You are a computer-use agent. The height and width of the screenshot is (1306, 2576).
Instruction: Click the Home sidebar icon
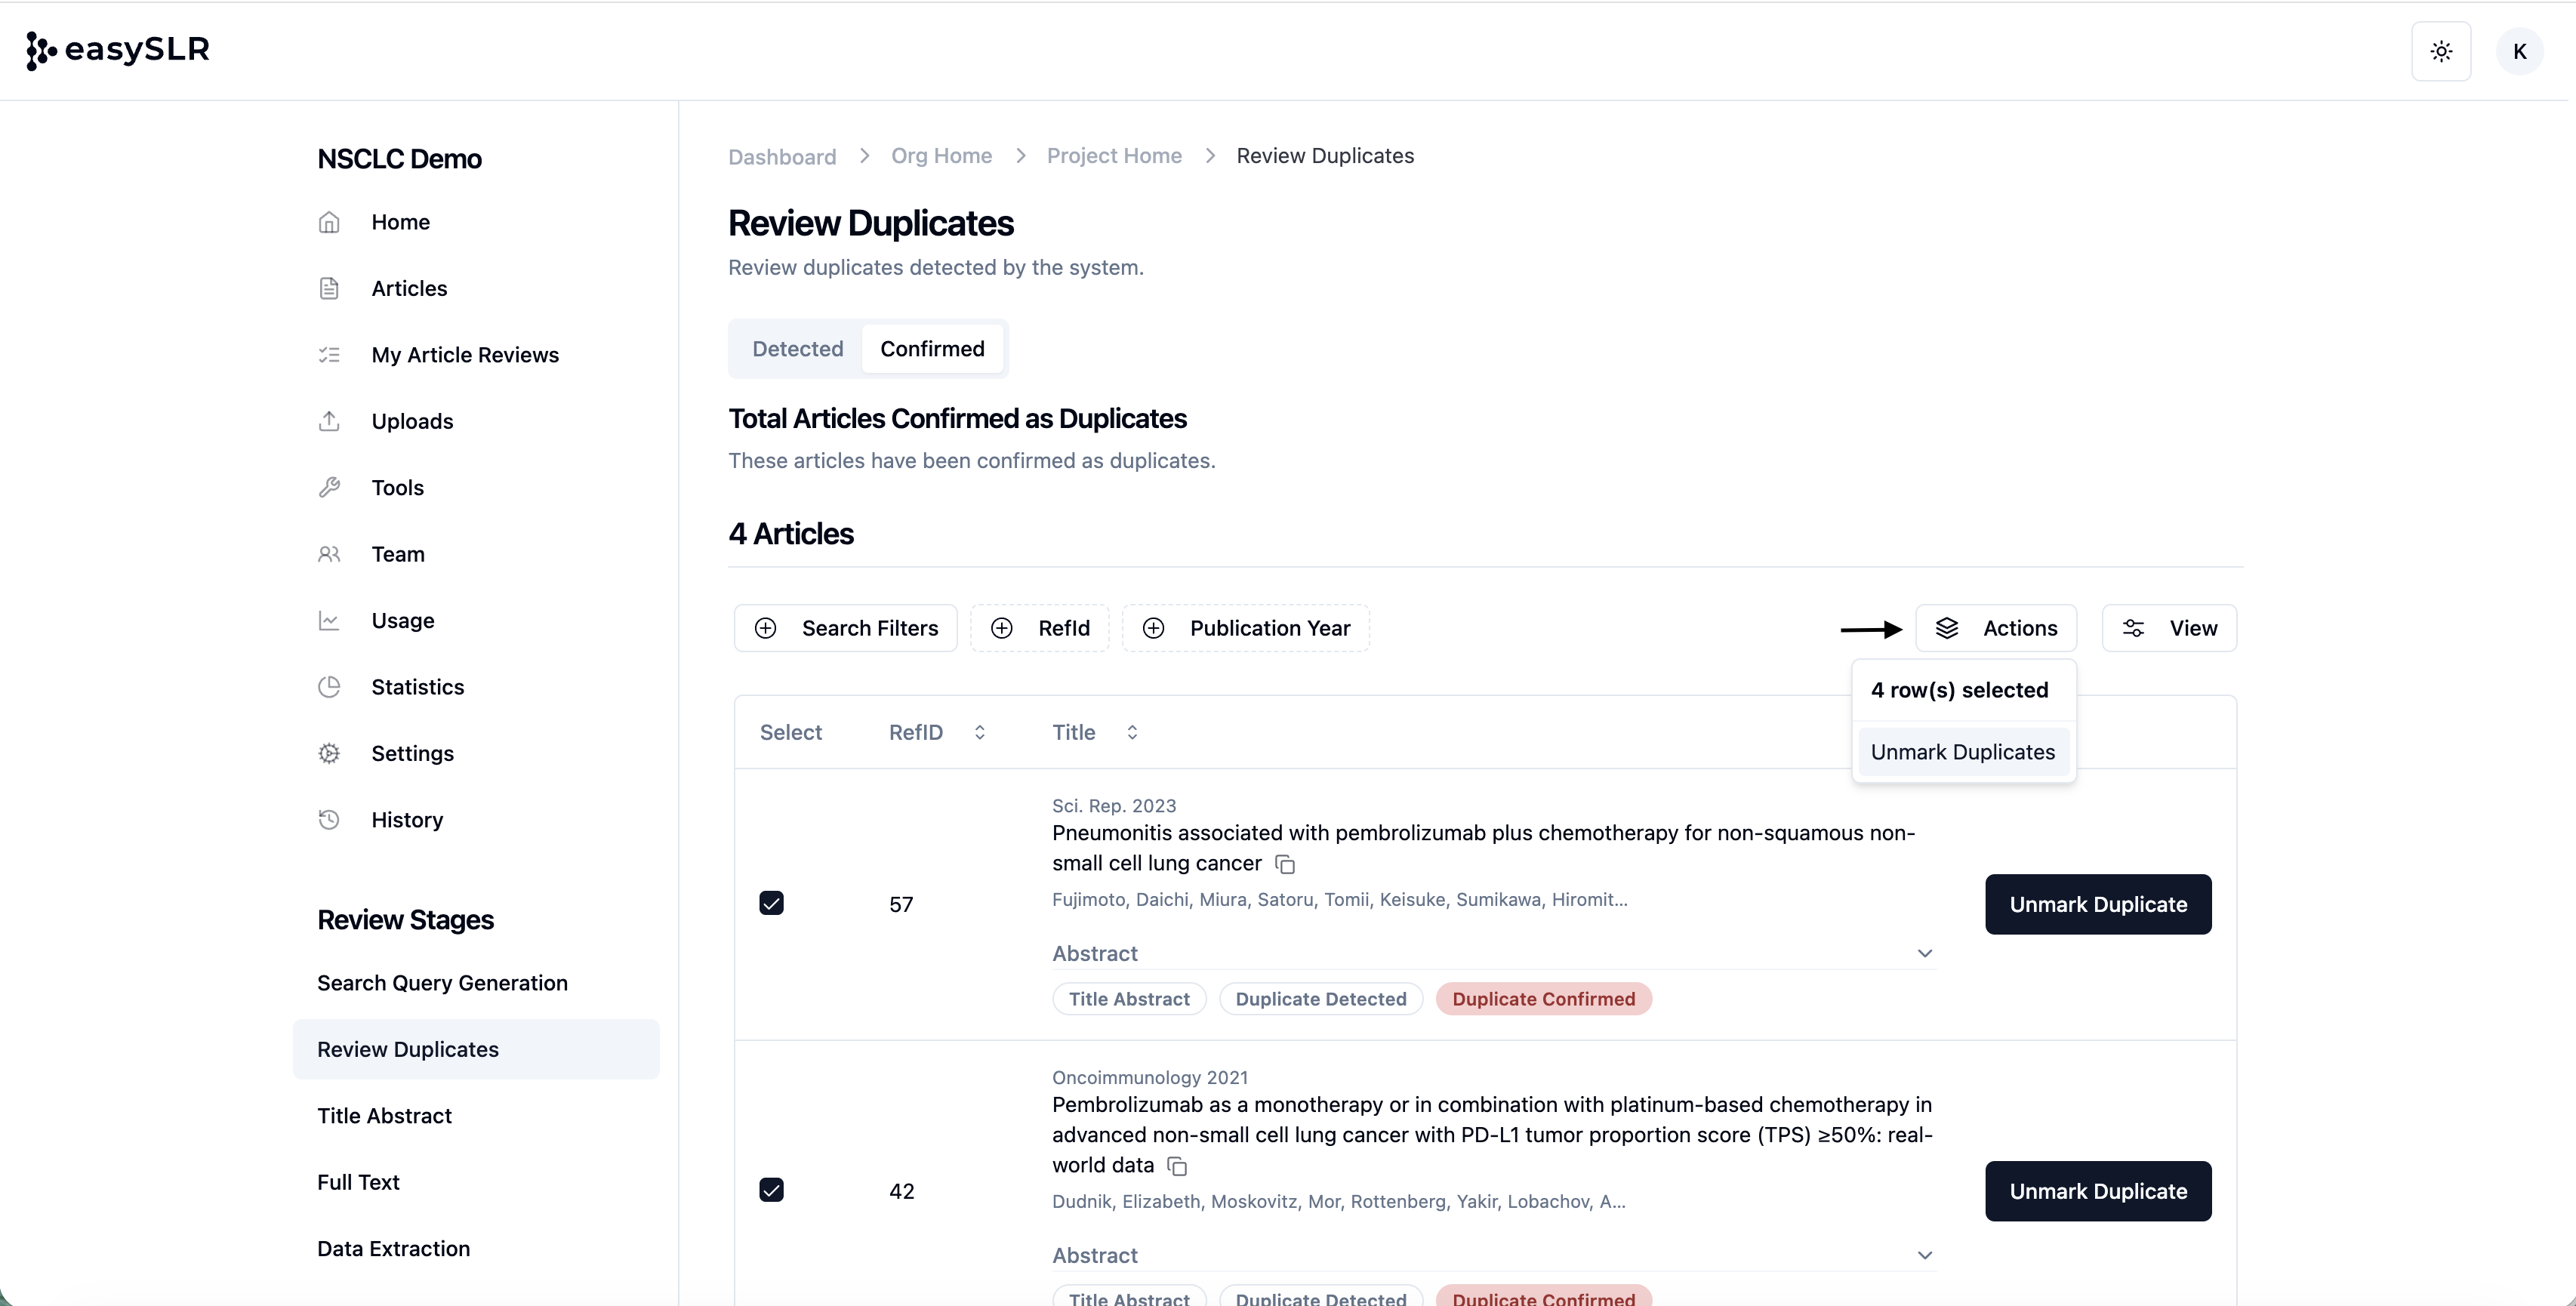click(329, 222)
